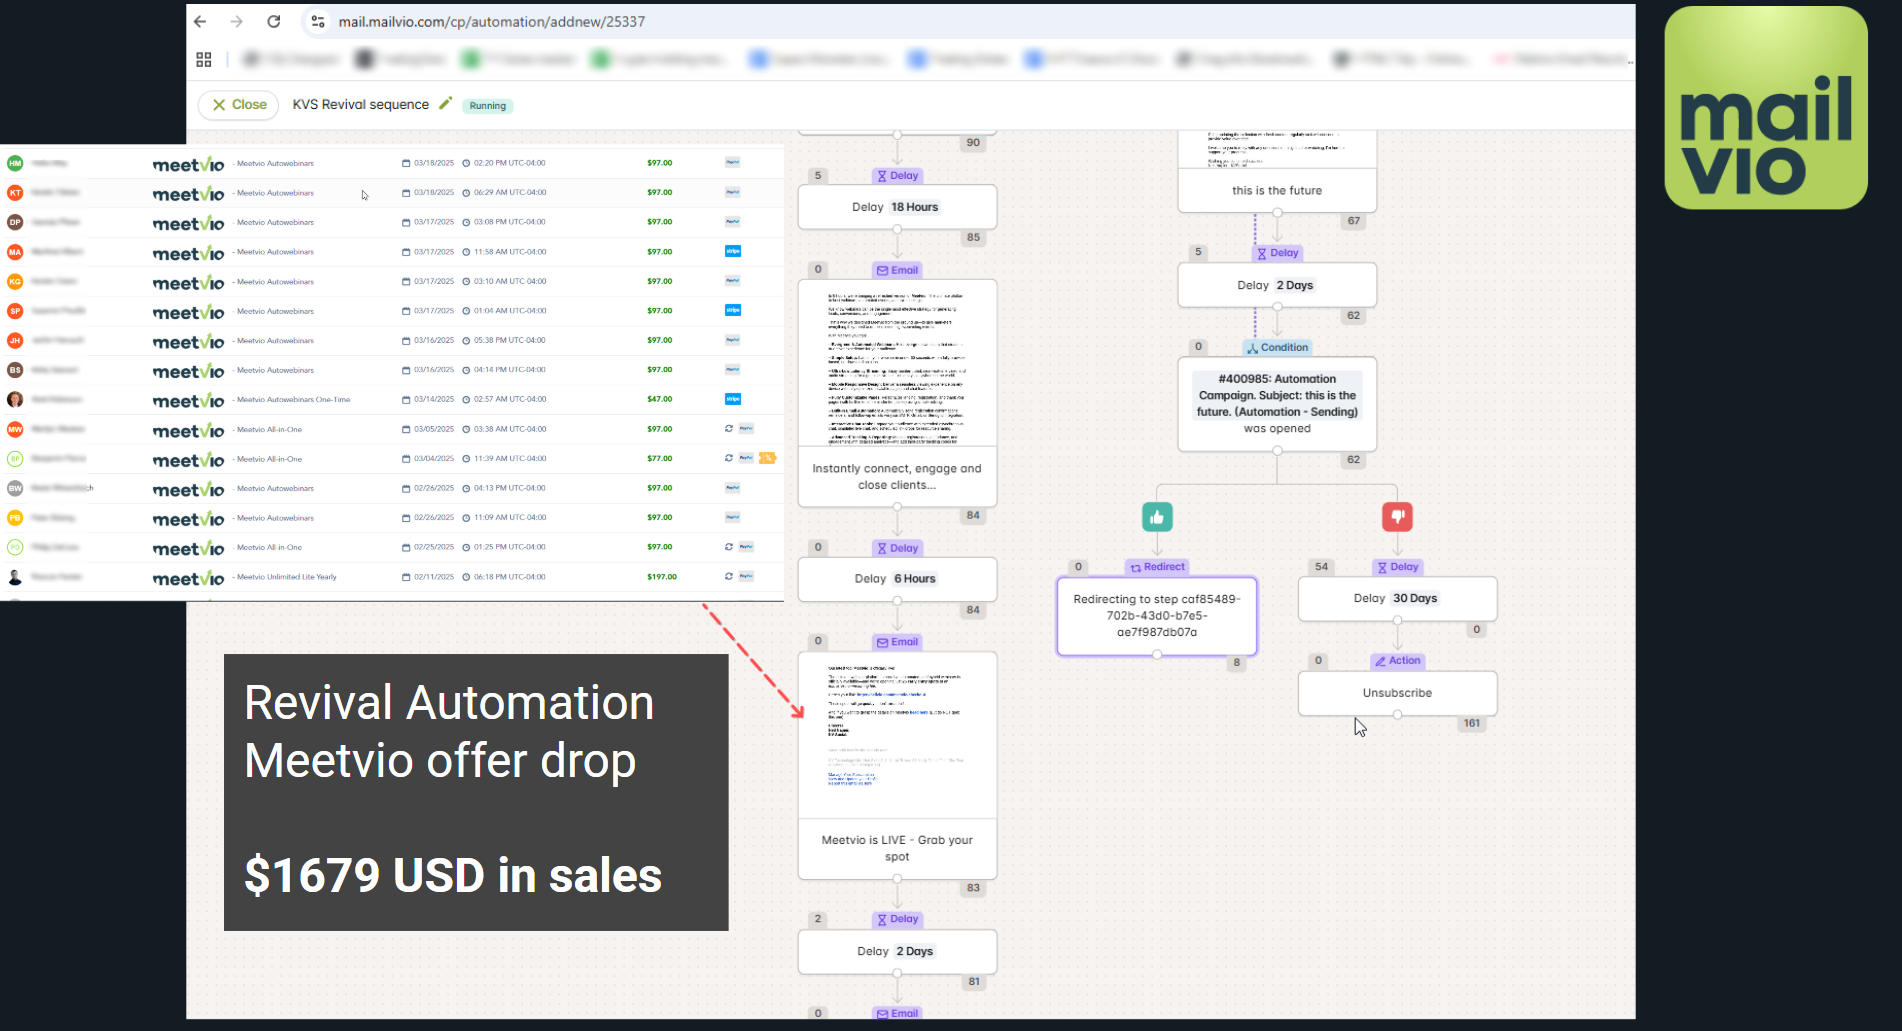Viewport: 1902px width, 1031px height.
Task: Click the 03/14/2025 sale date
Action: [433, 399]
